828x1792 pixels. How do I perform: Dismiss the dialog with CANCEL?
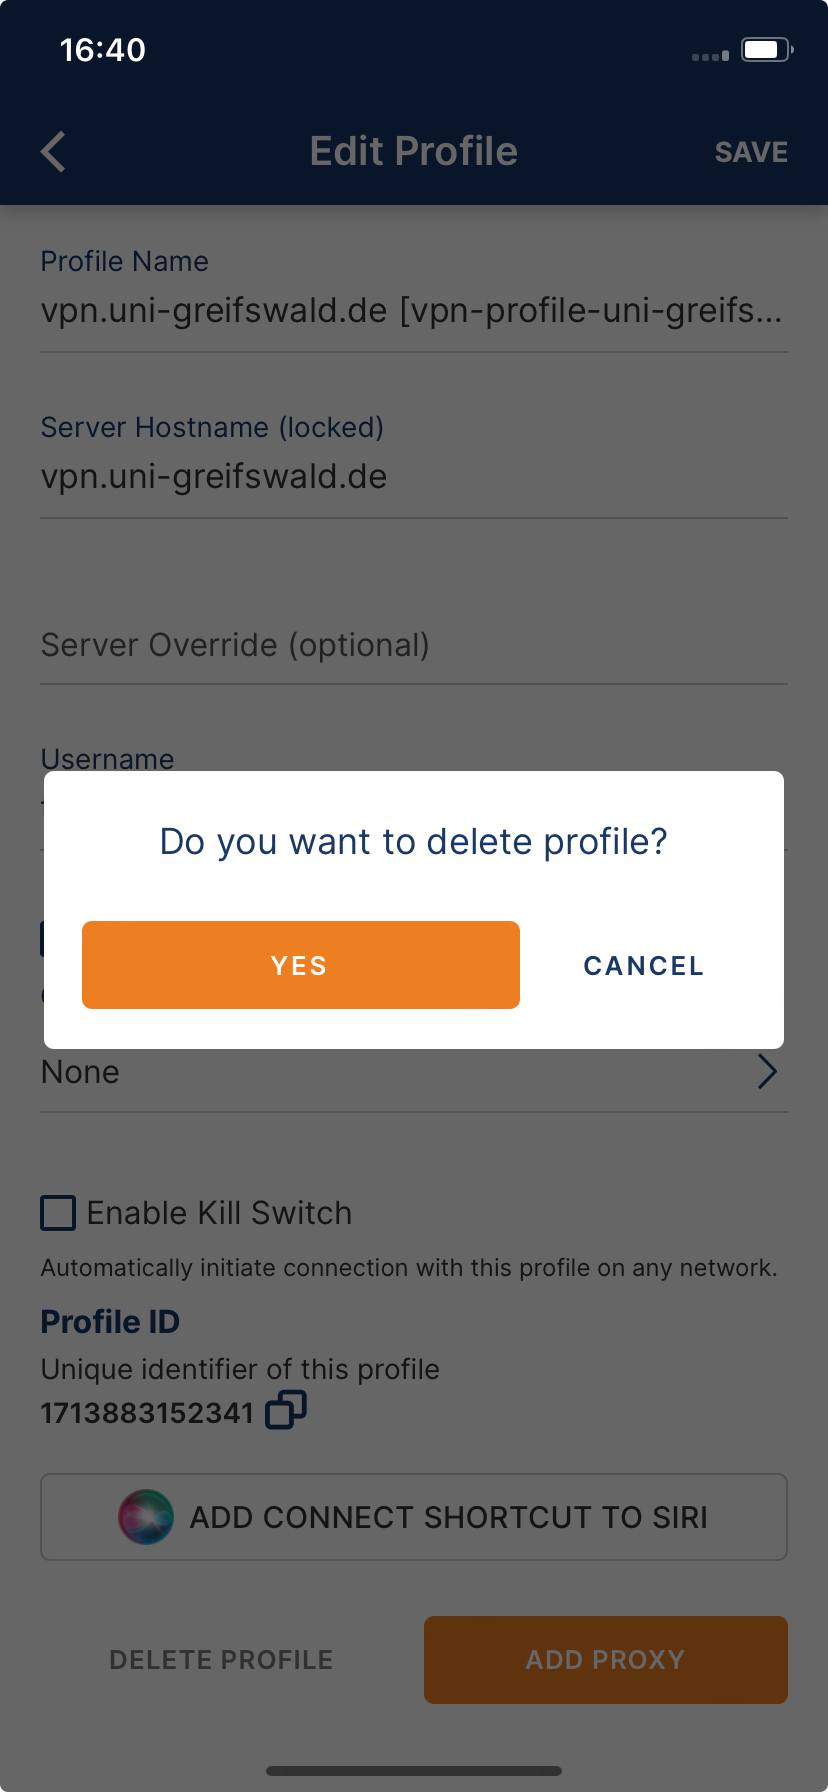(x=644, y=966)
